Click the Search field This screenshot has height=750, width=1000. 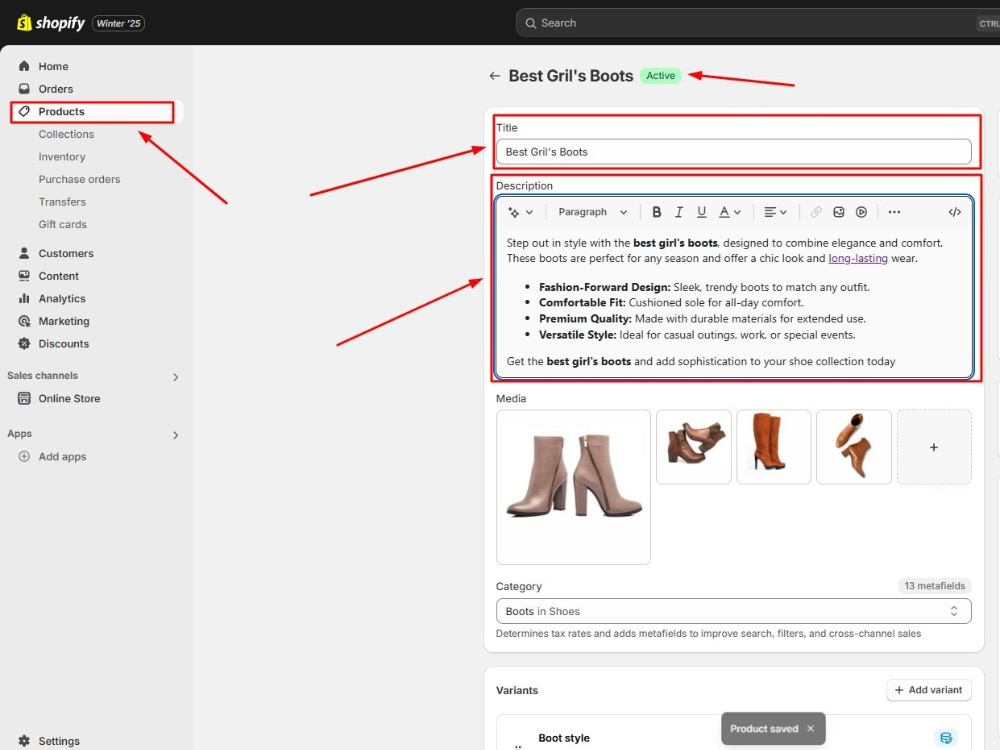coord(758,23)
